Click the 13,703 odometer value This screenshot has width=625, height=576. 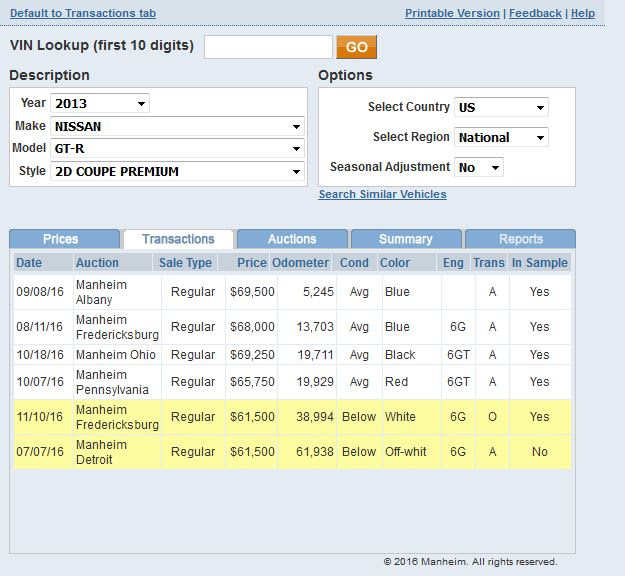click(x=315, y=327)
